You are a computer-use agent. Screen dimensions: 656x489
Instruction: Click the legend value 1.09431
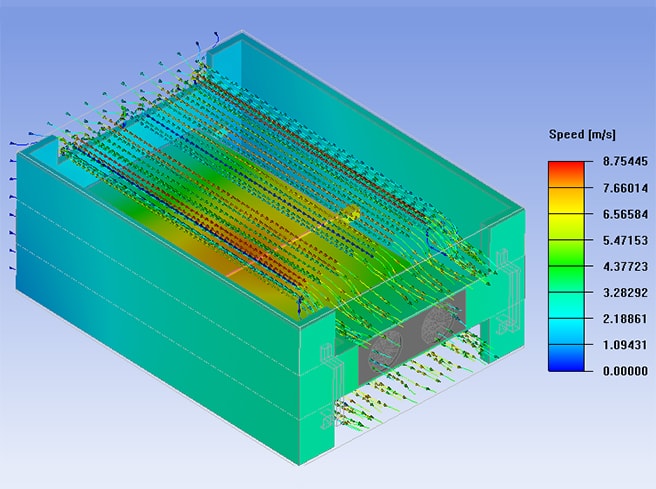(625, 345)
